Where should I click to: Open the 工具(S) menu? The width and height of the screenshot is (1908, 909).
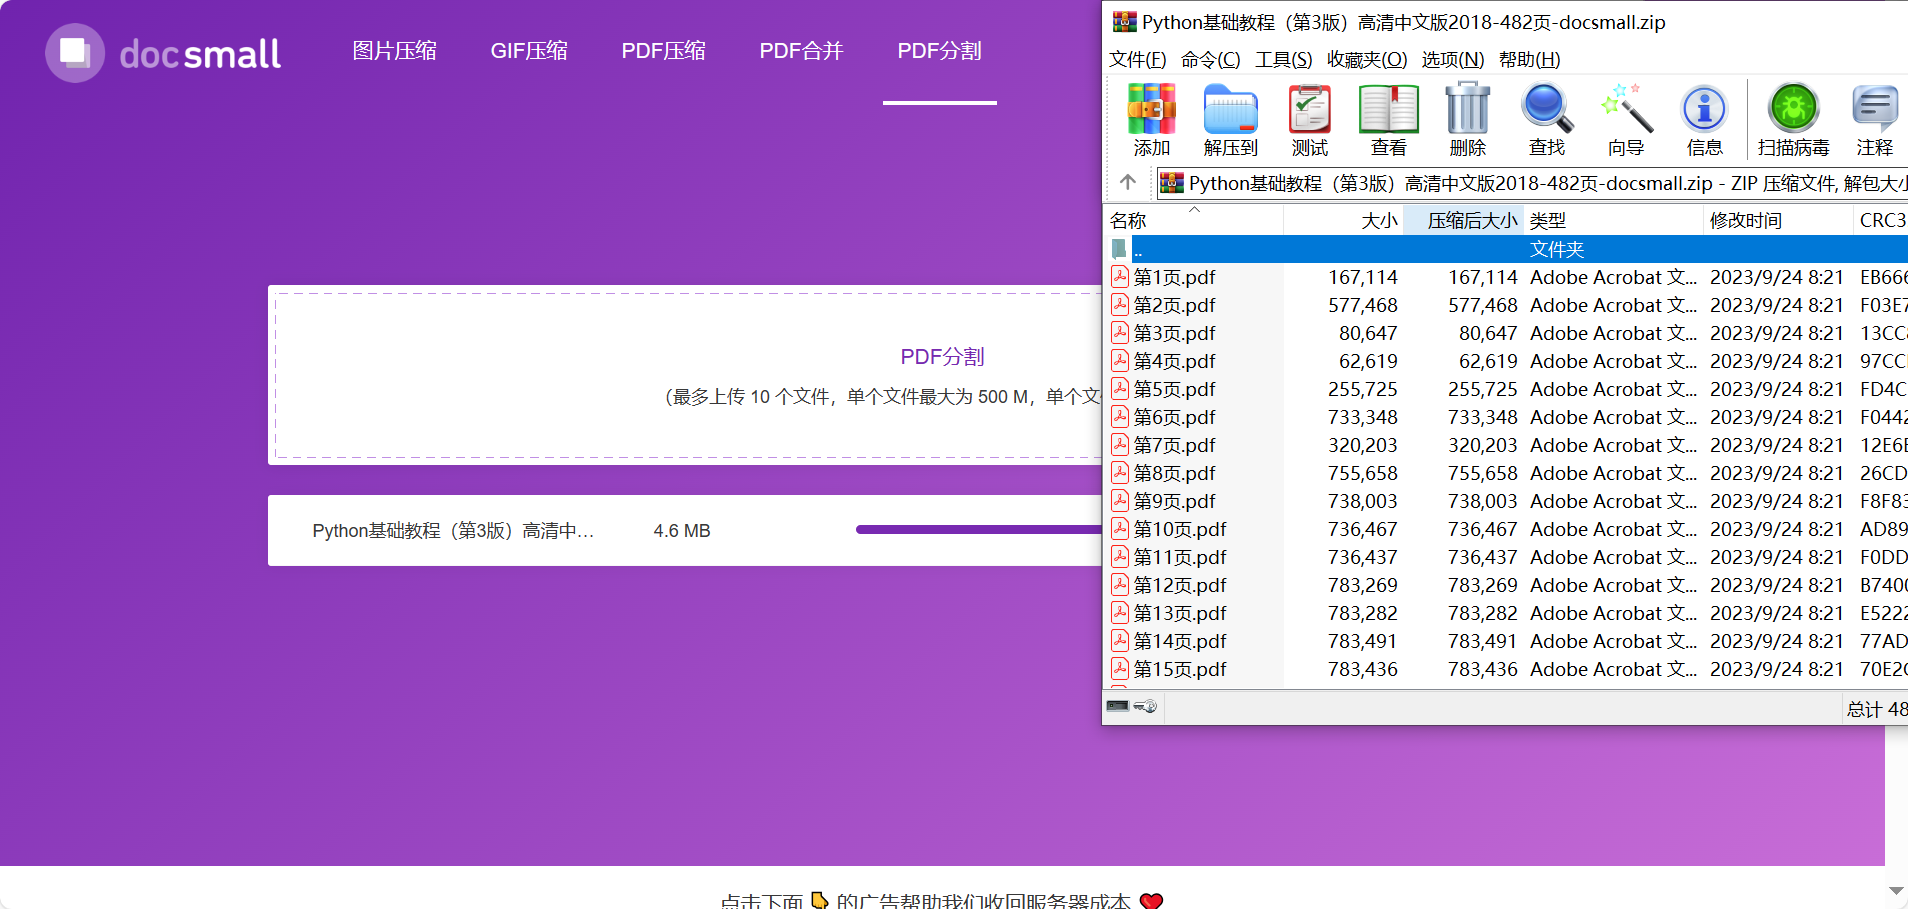tap(1283, 60)
